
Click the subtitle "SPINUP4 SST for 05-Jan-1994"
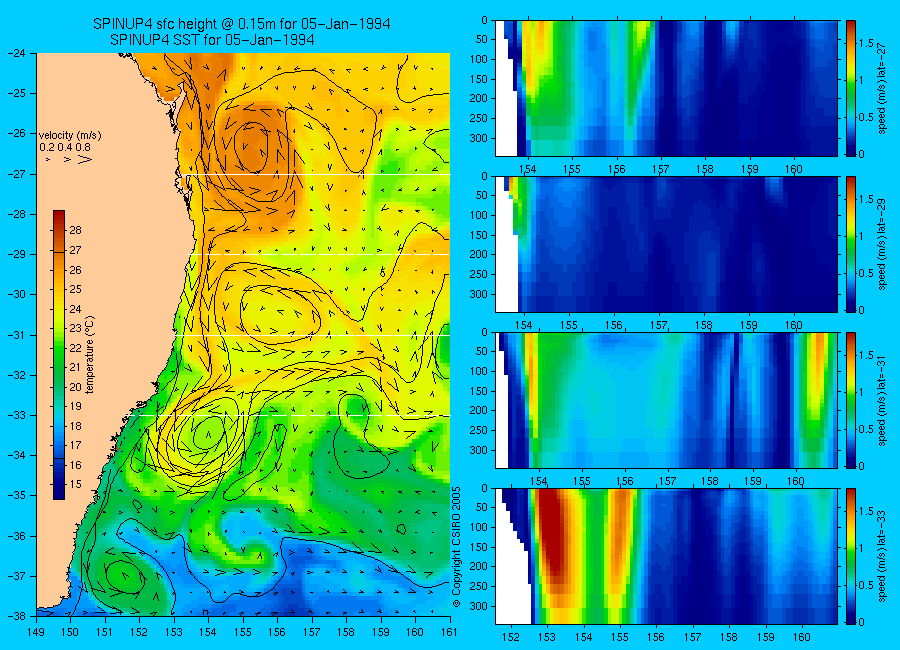click(212, 40)
